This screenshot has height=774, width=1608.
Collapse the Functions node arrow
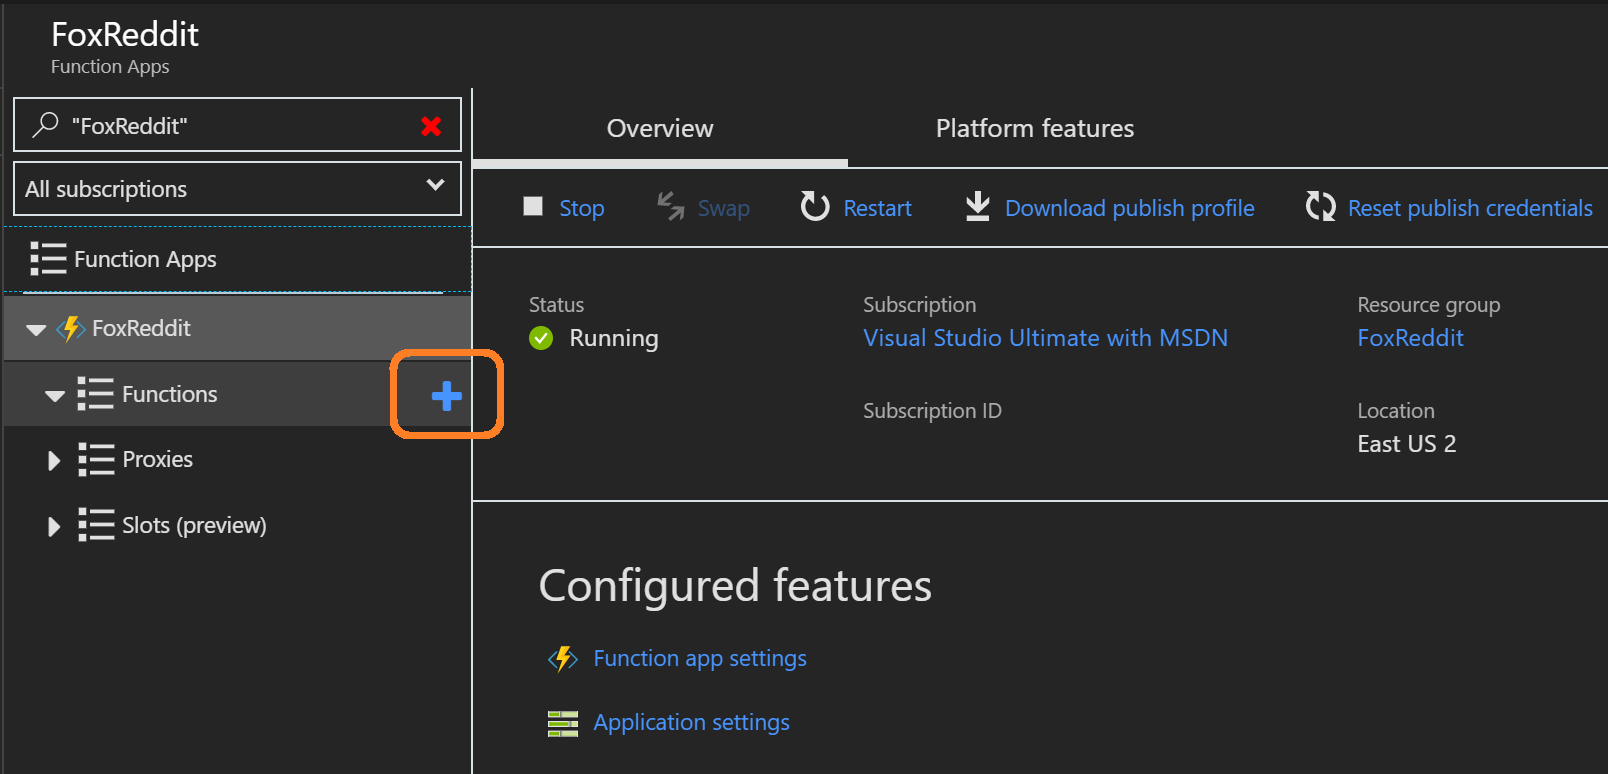55,396
